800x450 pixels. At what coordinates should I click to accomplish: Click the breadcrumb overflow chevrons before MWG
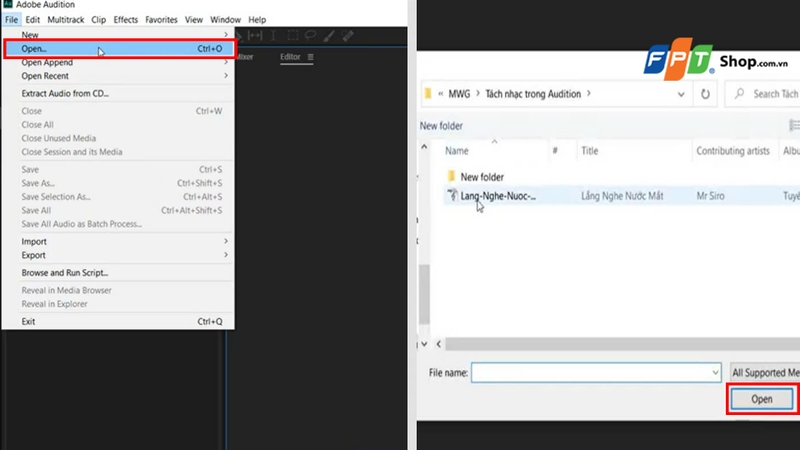441,94
